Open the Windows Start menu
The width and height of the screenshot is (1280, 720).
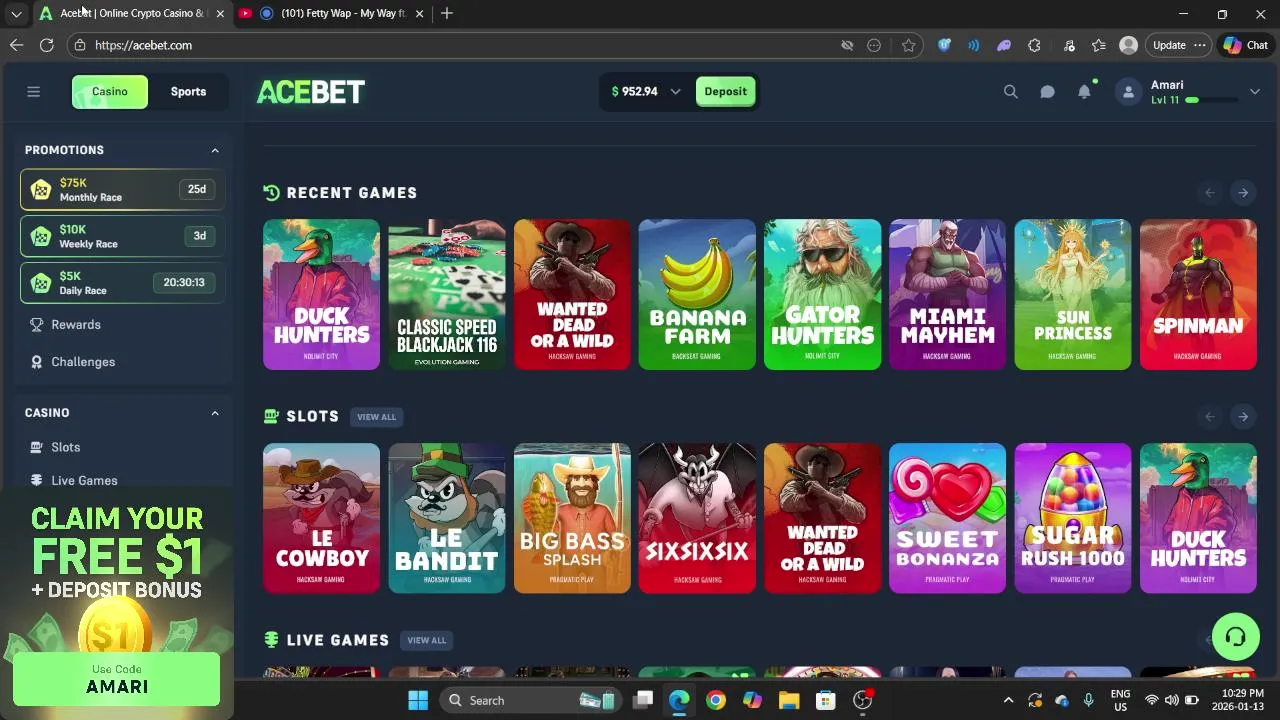pos(418,700)
